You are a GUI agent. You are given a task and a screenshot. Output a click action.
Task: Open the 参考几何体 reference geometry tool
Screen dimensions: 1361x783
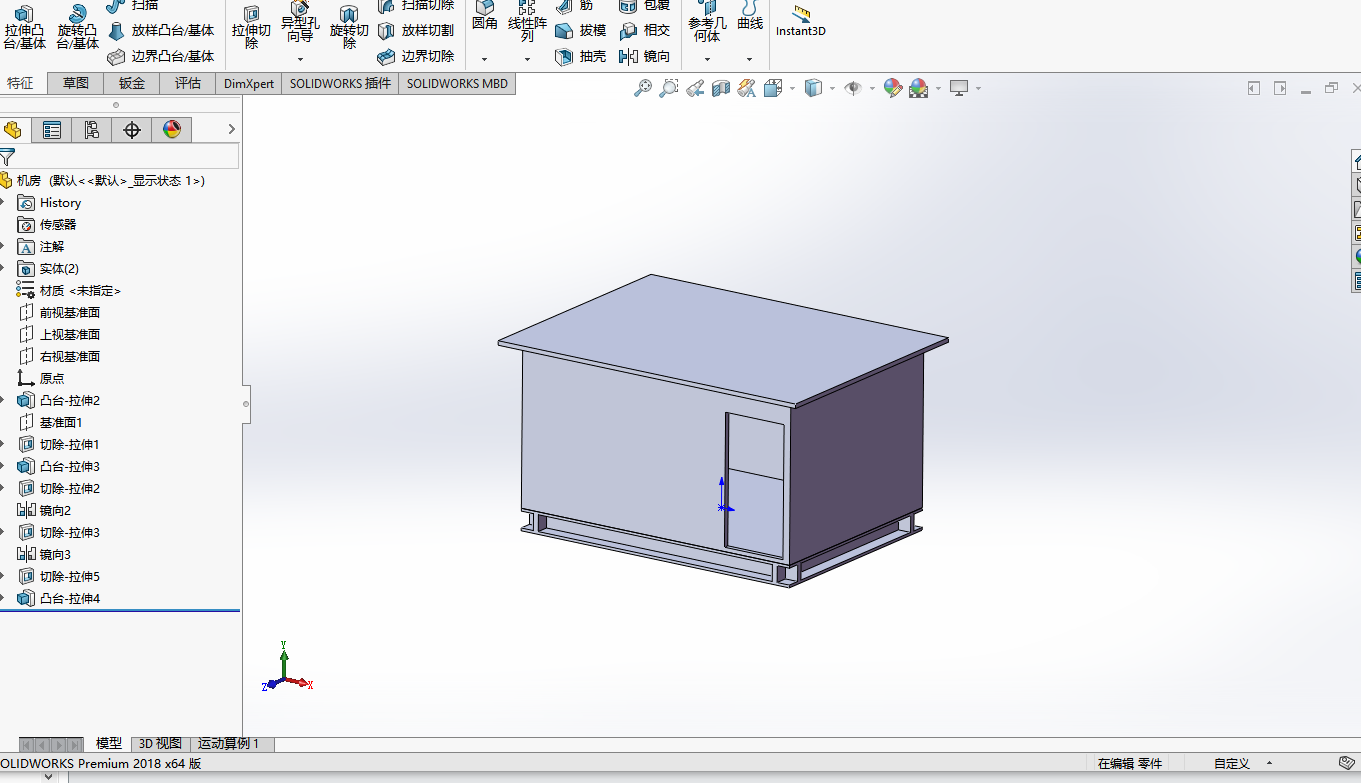coord(707,22)
